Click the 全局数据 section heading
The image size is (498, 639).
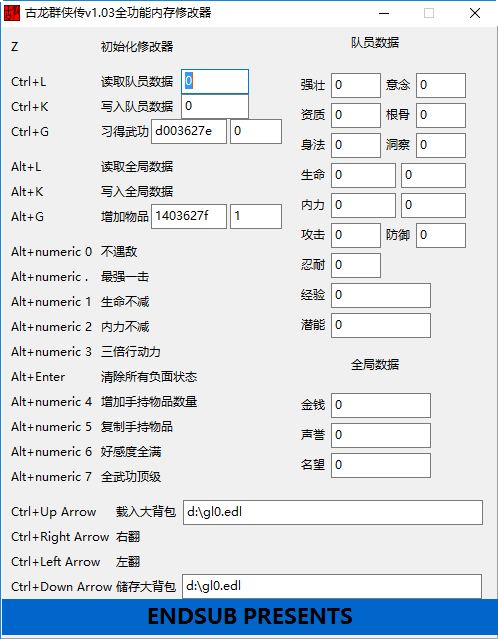tap(375, 364)
